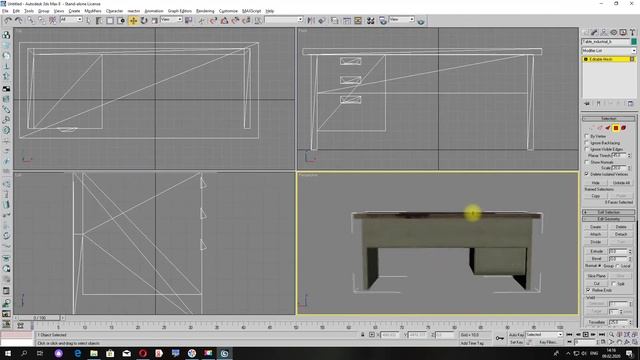Image resolution: width=640 pixels, height=360 pixels.
Task: Click the Bevel button
Action: pos(596,259)
